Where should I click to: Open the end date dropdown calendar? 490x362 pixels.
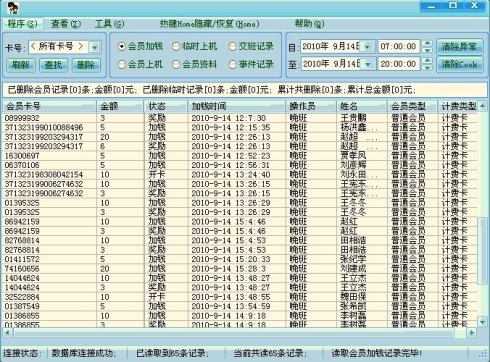point(367,64)
